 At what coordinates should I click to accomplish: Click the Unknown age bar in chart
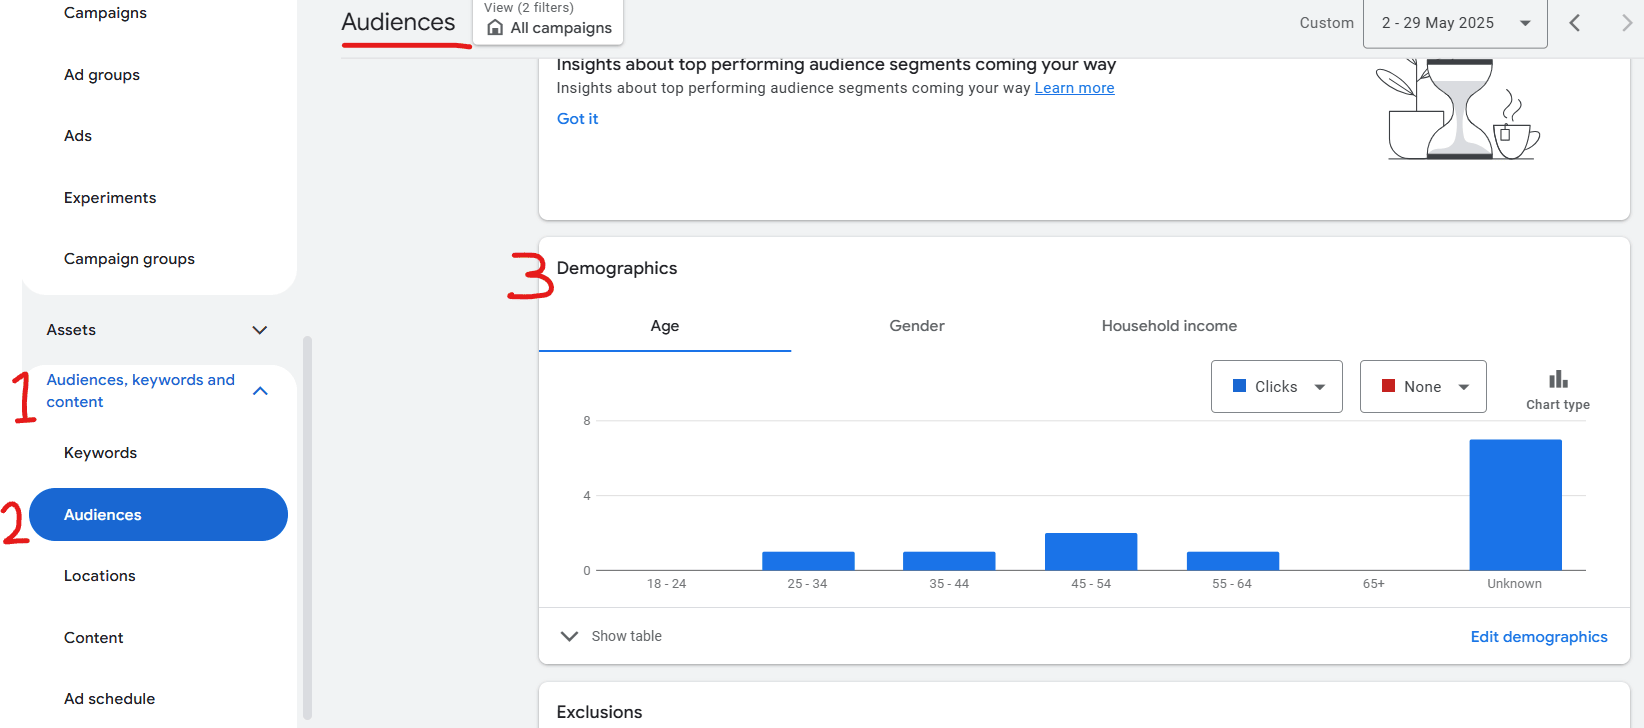coord(1515,505)
